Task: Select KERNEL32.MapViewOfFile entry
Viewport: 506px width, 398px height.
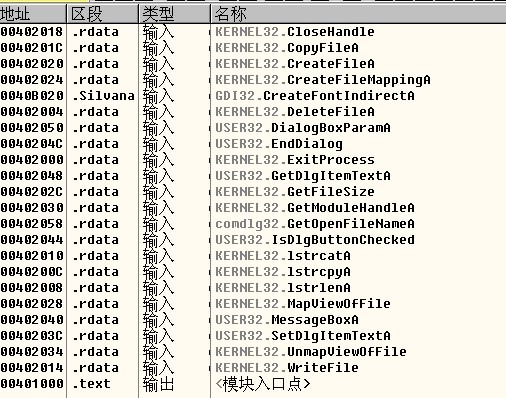Action: tap(303, 304)
